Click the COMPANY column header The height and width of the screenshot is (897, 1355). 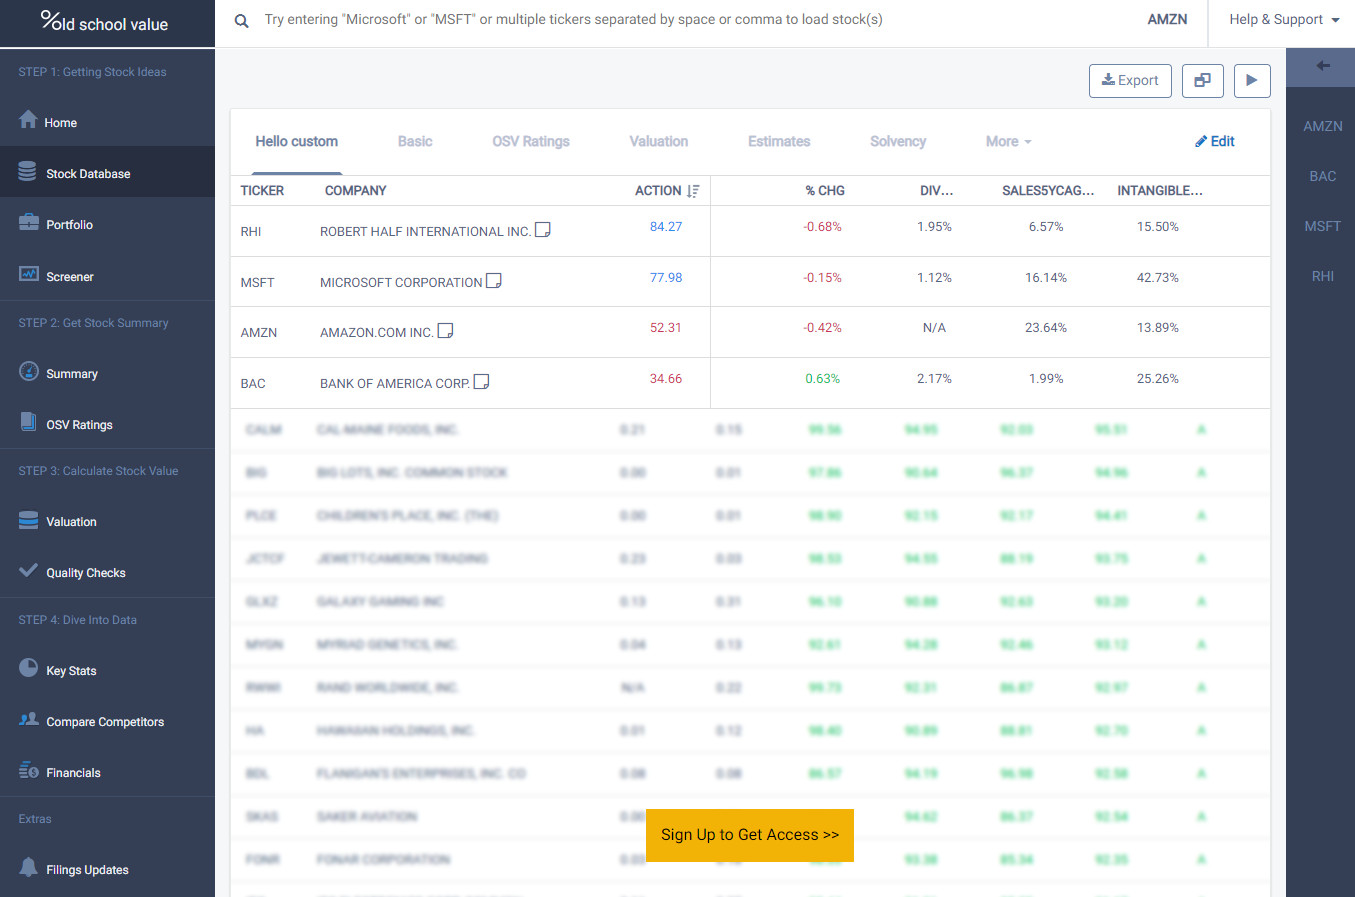pos(355,191)
